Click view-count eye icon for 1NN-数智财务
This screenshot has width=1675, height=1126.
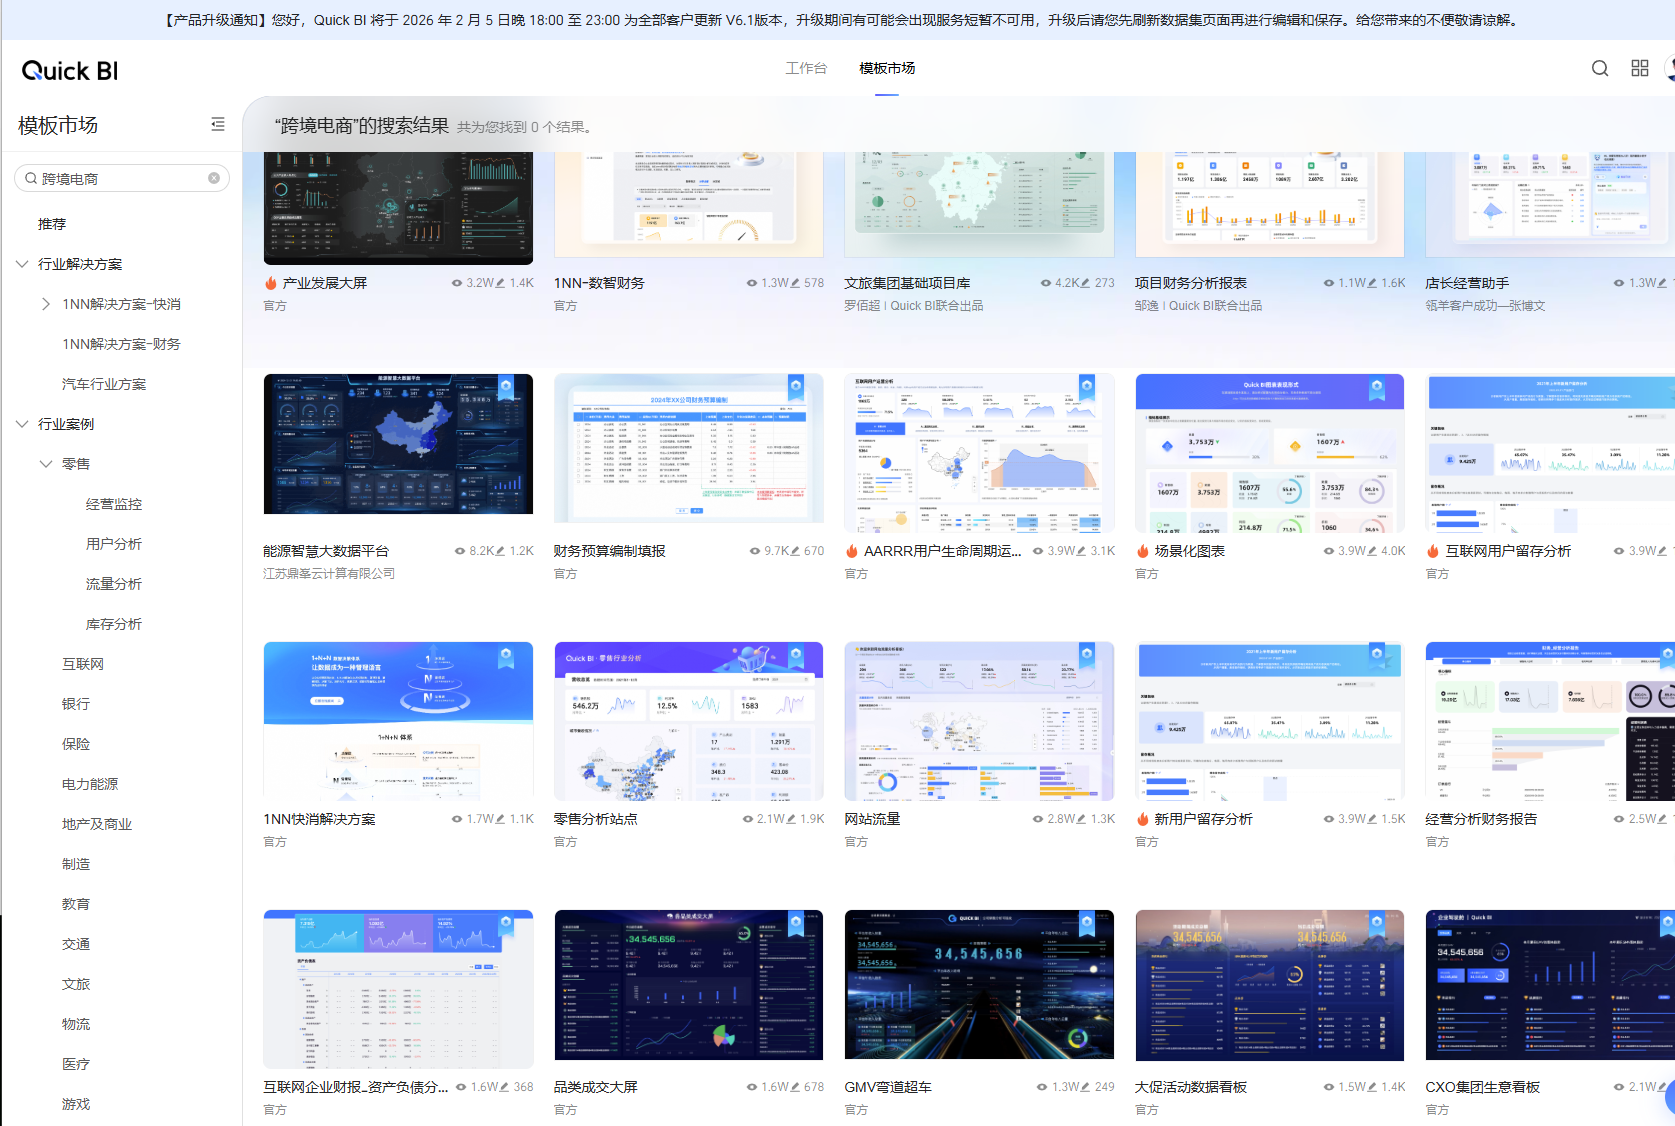coord(752,283)
